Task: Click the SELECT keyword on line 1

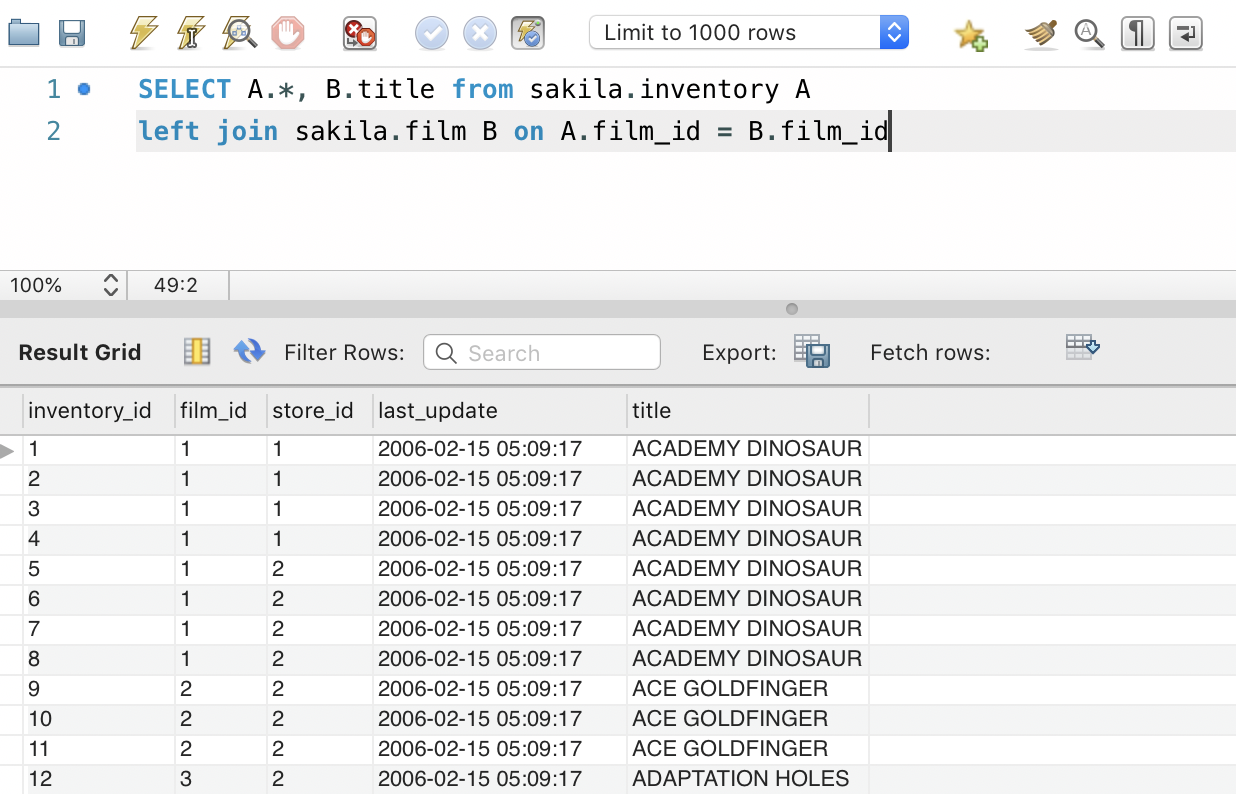Action: (184, 89)
